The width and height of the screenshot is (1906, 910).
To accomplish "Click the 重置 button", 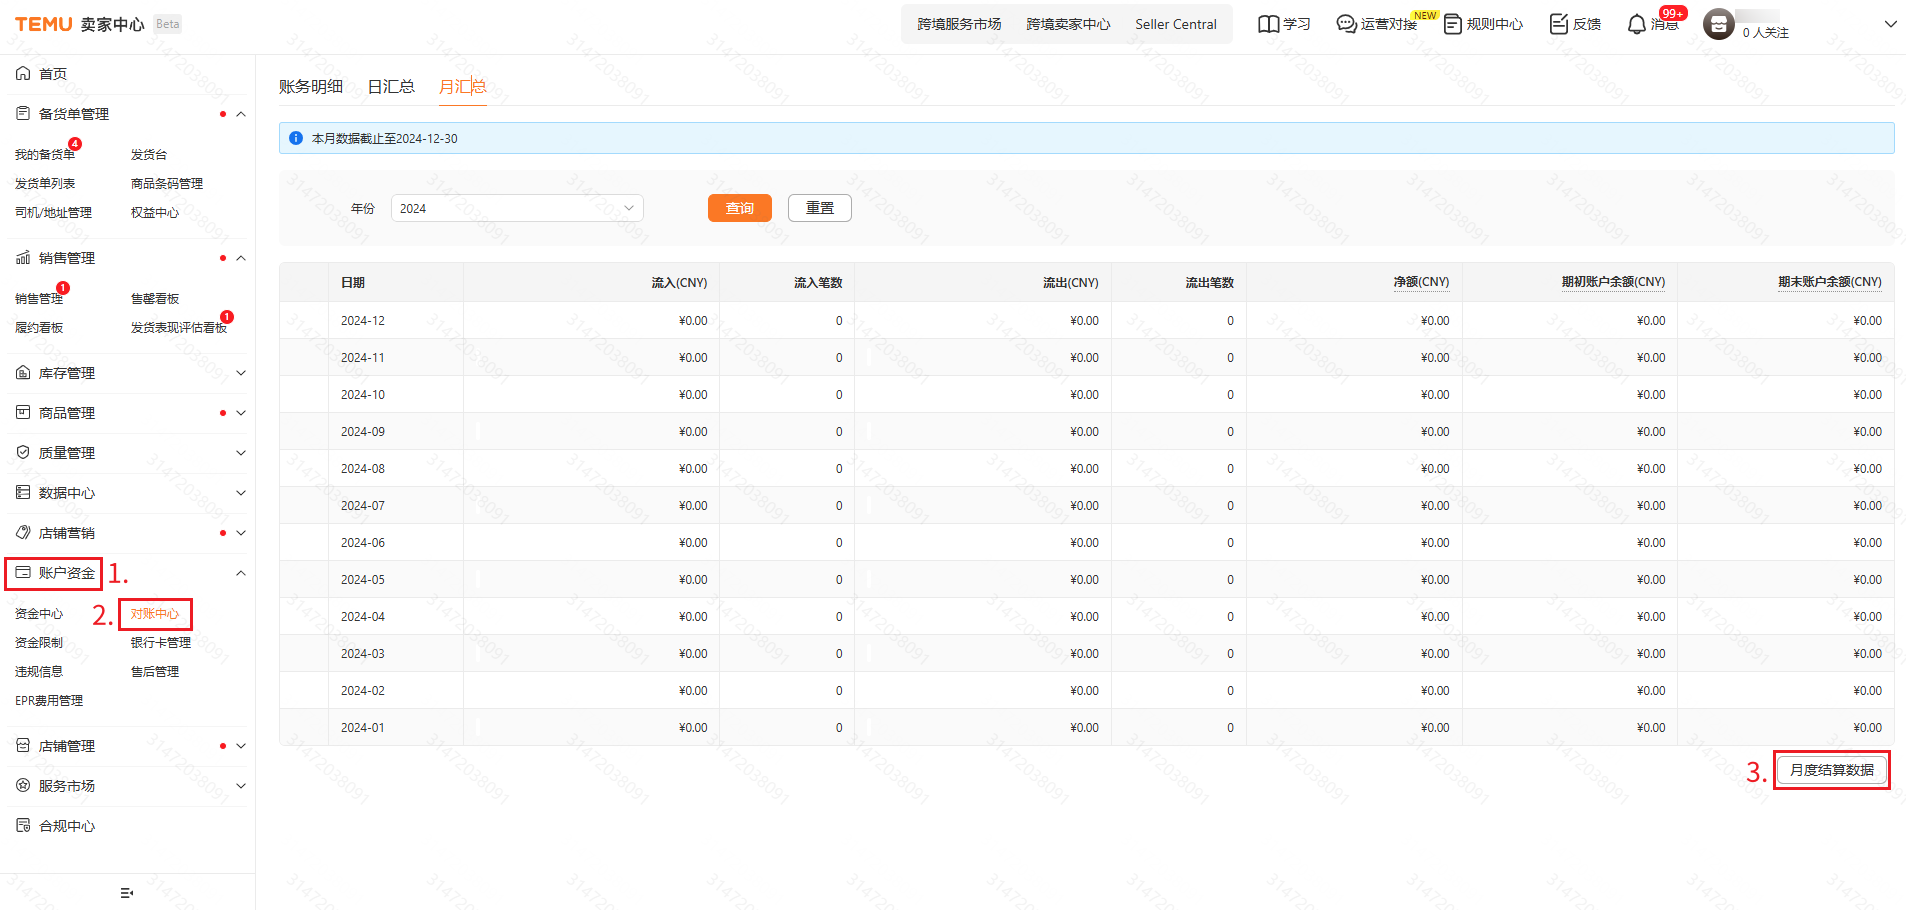I will pyautogui.click(x=819, y=208).
